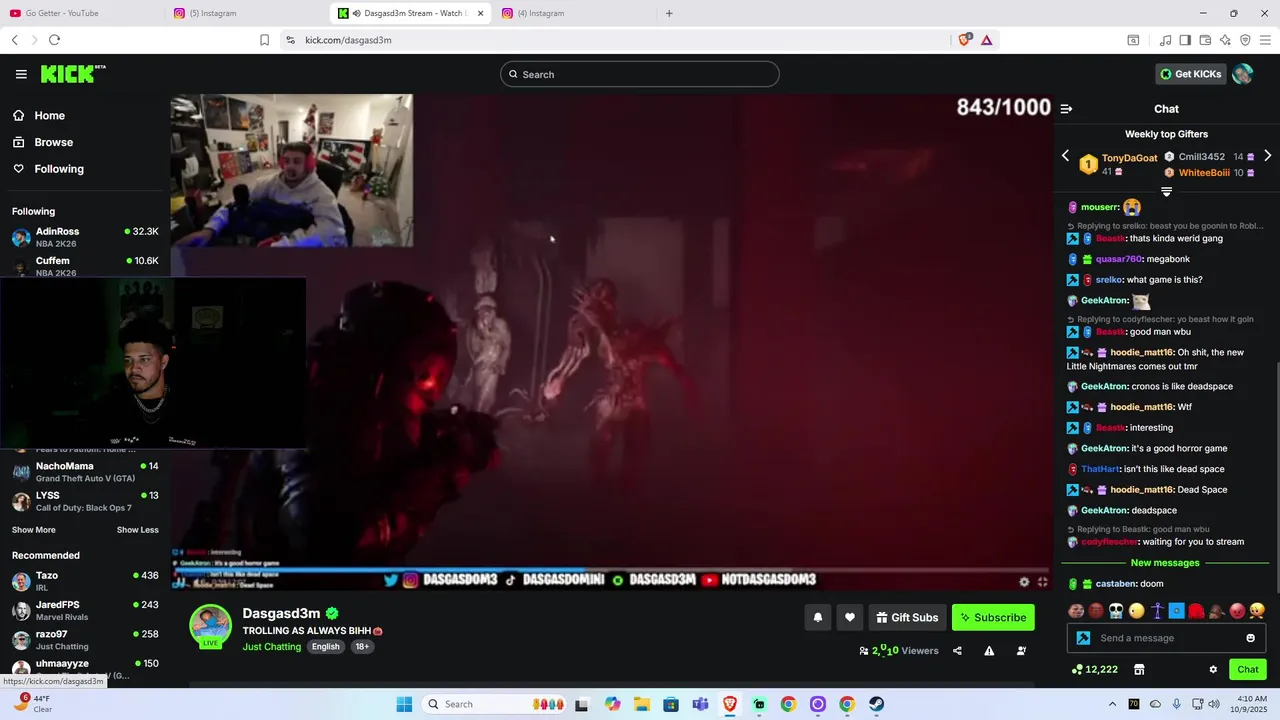Open video player settings gear
This screenshot has height=720, width=1280.
click(x=1024, y=582)
